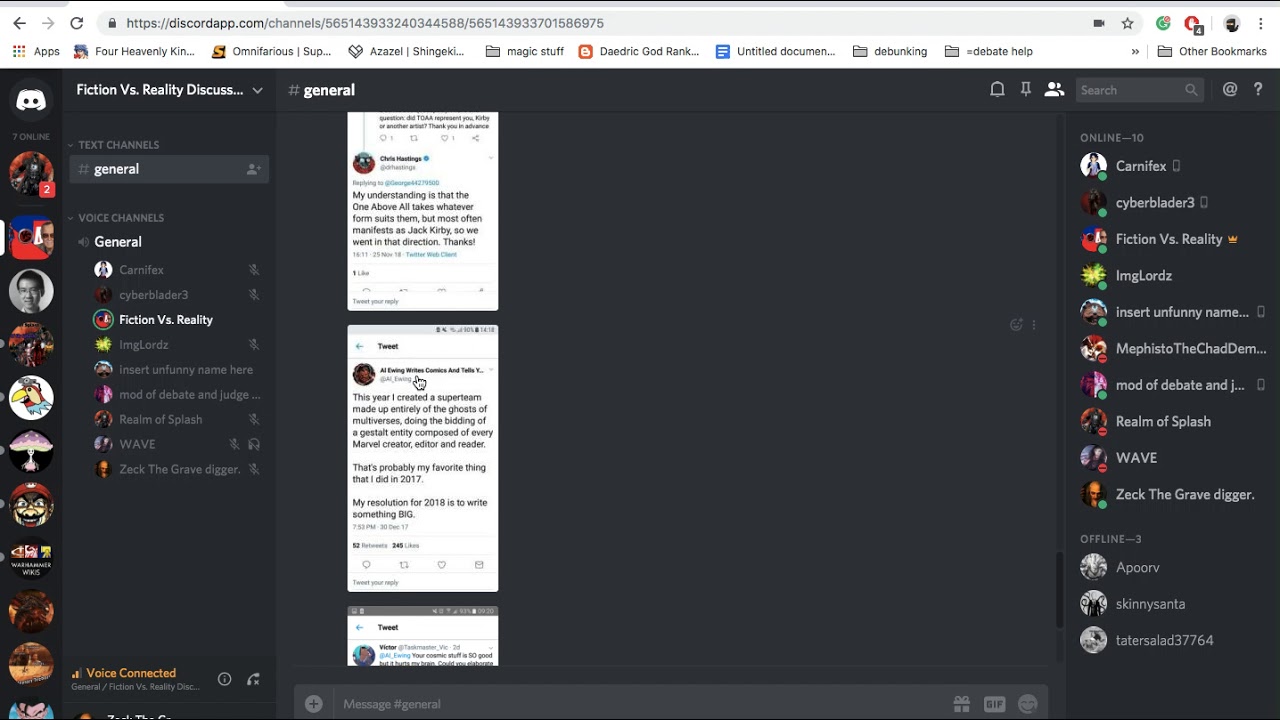Open more options on tweet message
The width and height of the screenshot is (1280, 720).
(1034, 325)
